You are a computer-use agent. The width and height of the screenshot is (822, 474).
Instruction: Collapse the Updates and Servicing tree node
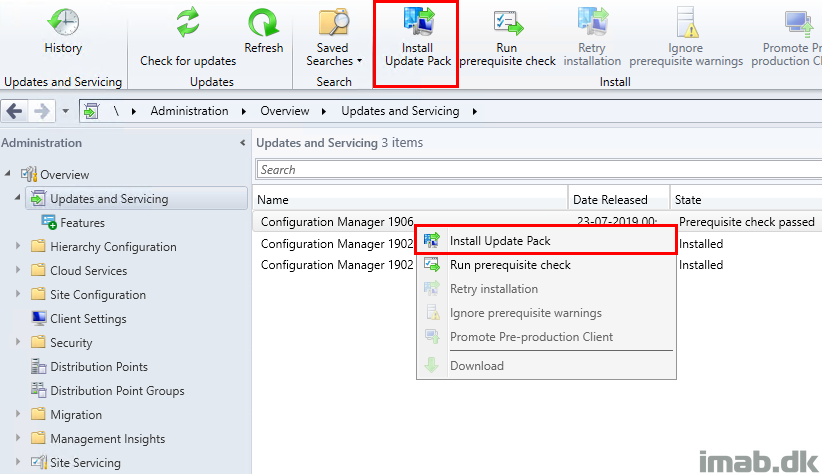point(17,198)
